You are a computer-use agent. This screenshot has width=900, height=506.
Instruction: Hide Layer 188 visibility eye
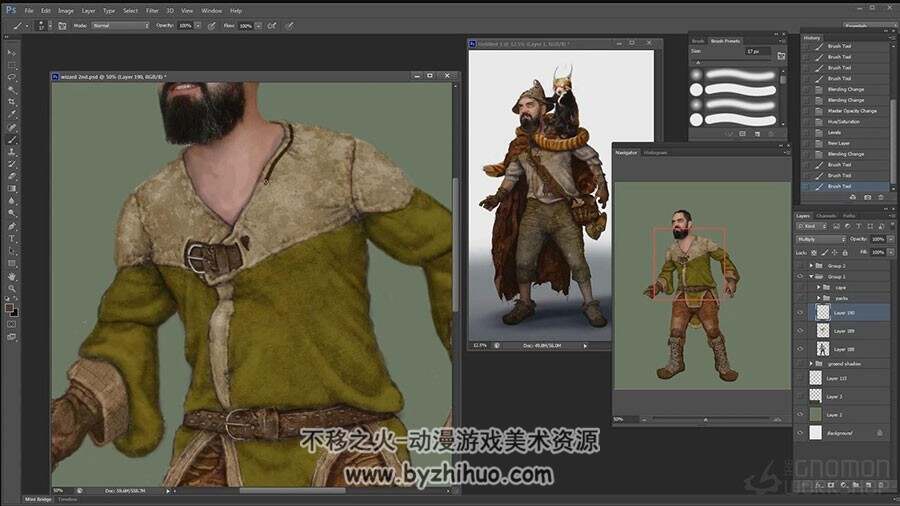800,349
